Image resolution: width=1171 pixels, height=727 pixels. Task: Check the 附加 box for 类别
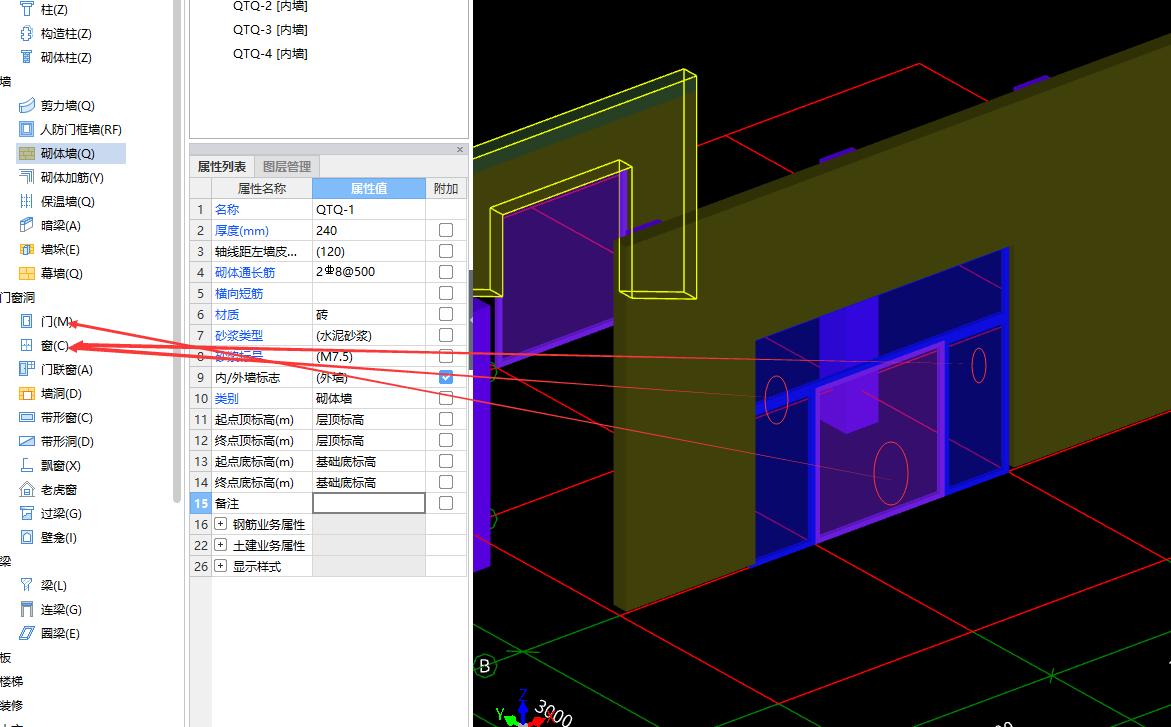(446, 398)
